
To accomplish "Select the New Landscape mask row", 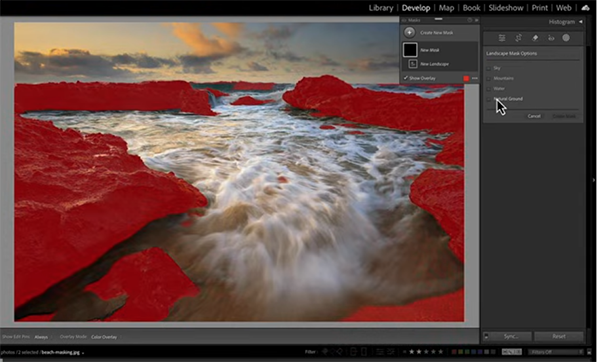I will pos(440,64).
